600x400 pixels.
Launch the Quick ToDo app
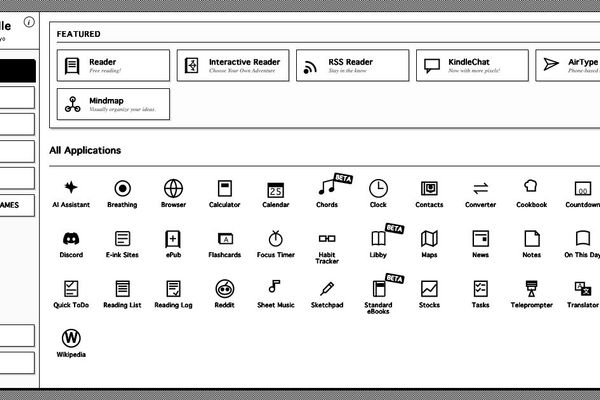click(71, 294)
